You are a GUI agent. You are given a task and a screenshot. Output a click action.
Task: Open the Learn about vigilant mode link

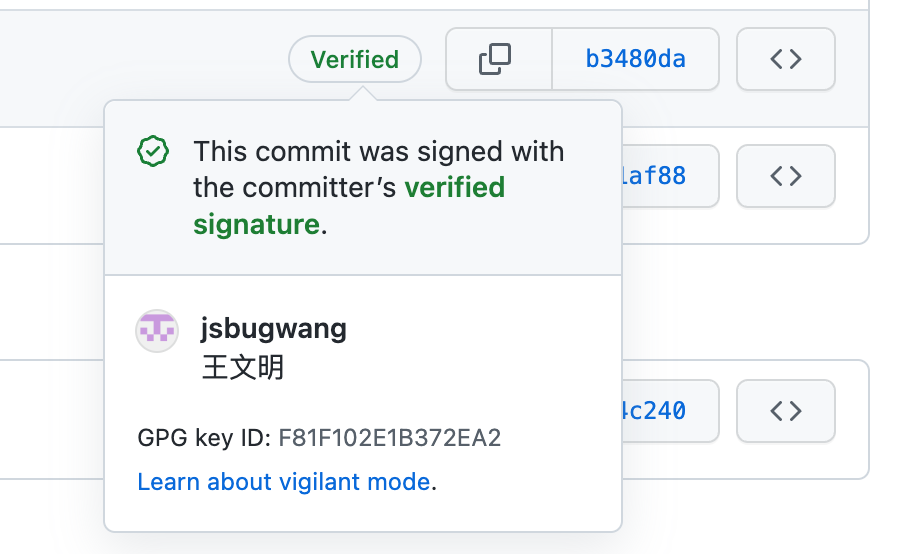(284, 482)
